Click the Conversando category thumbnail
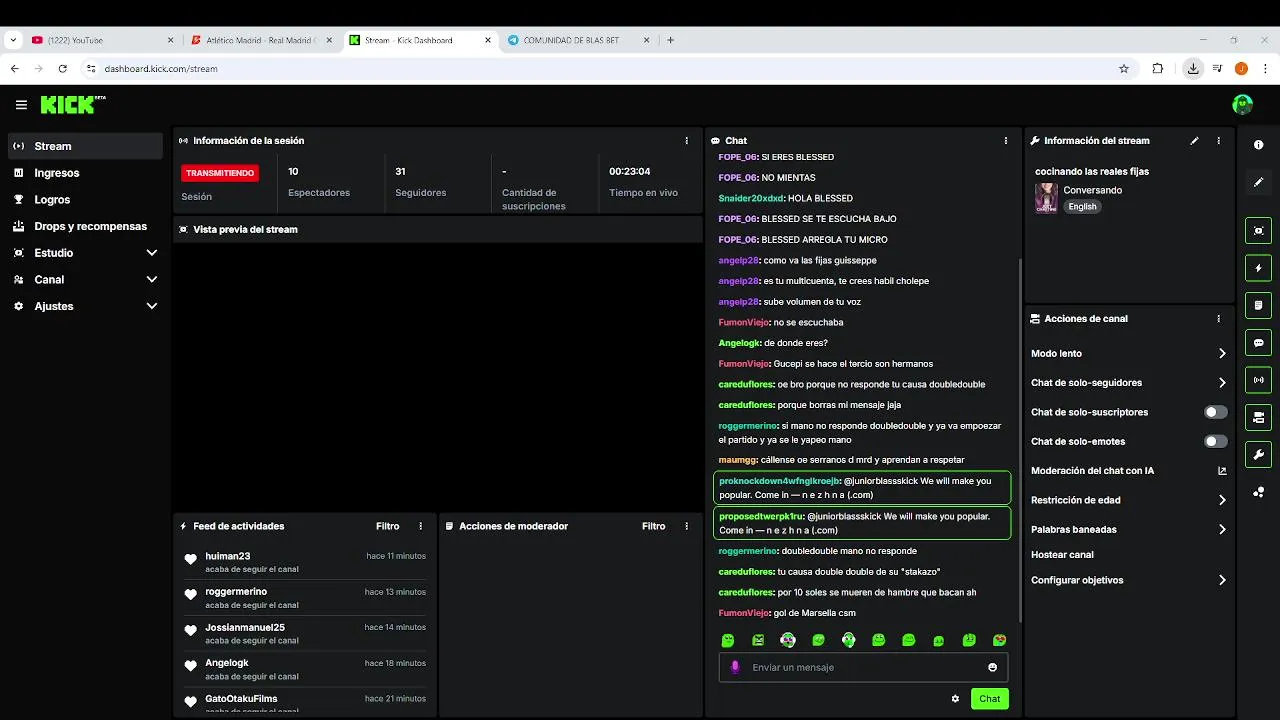 tap(1046, 198)
